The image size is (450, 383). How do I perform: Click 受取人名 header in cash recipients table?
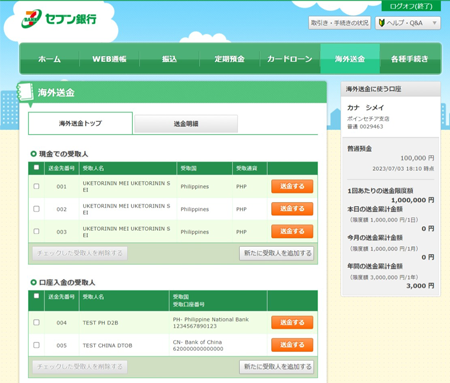tap(93, 168)
